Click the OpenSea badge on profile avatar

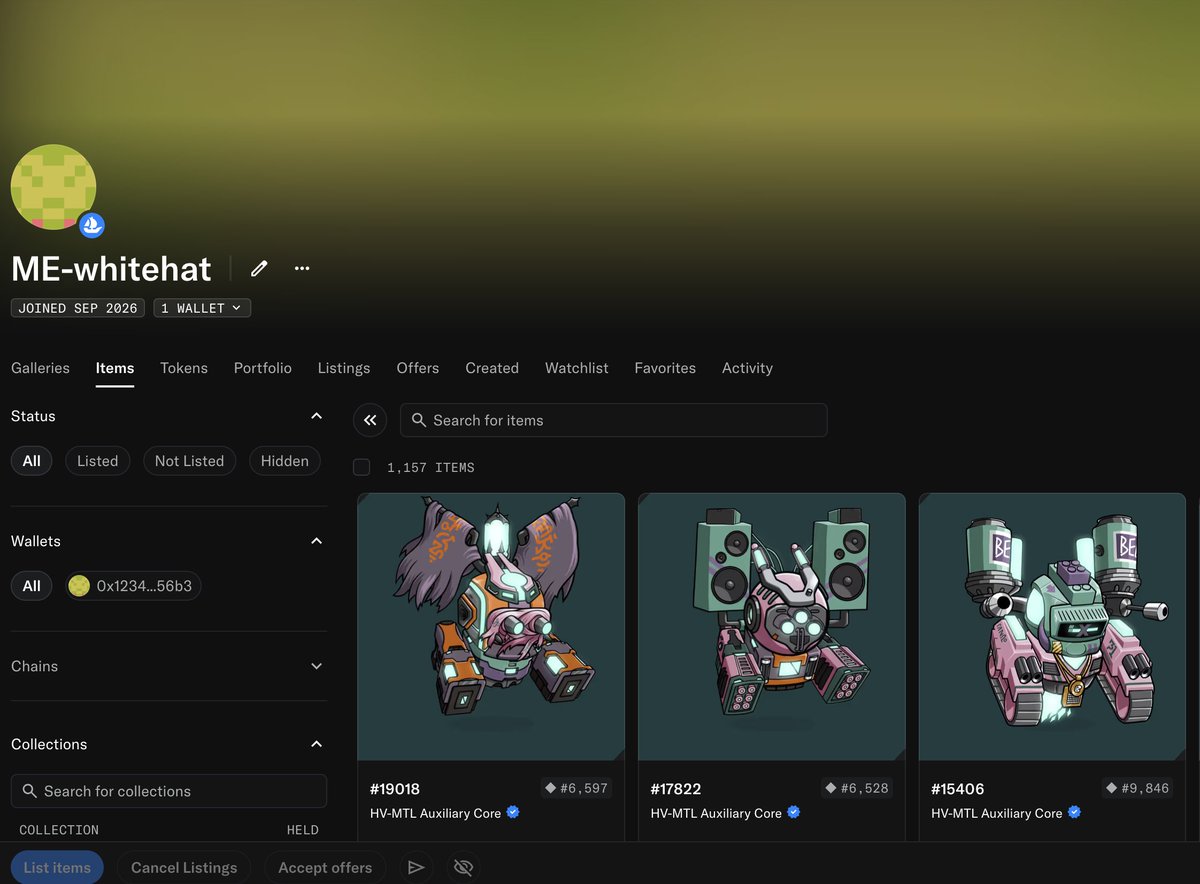point(92,225)
